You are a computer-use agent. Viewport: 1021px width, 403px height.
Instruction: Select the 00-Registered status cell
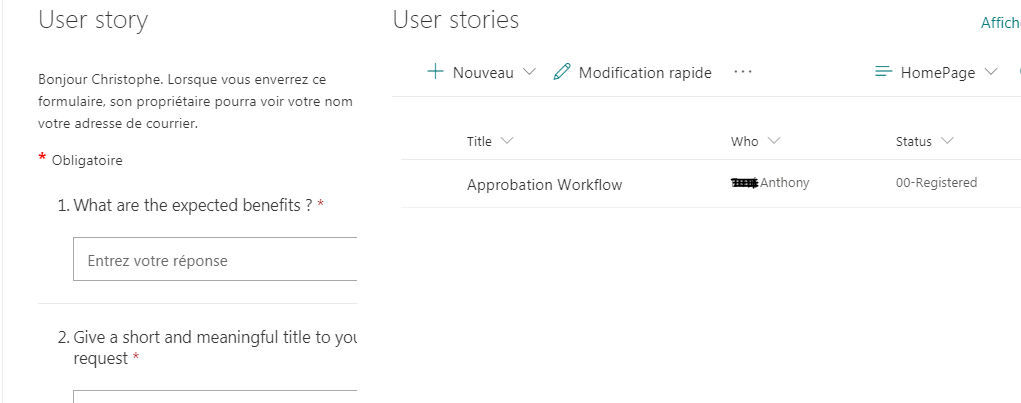[936, 183]
